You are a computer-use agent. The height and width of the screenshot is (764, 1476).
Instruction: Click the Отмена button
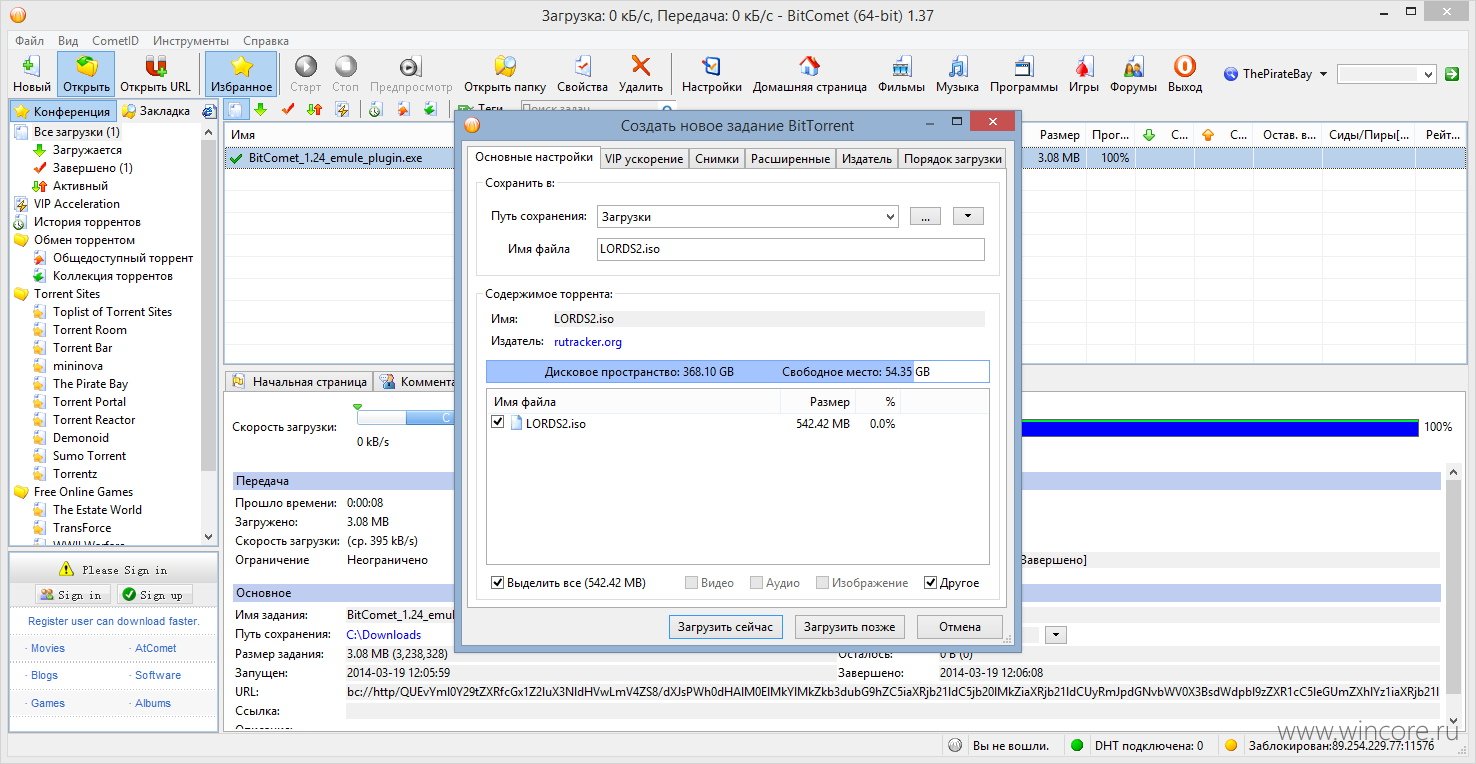click(960, 627)
